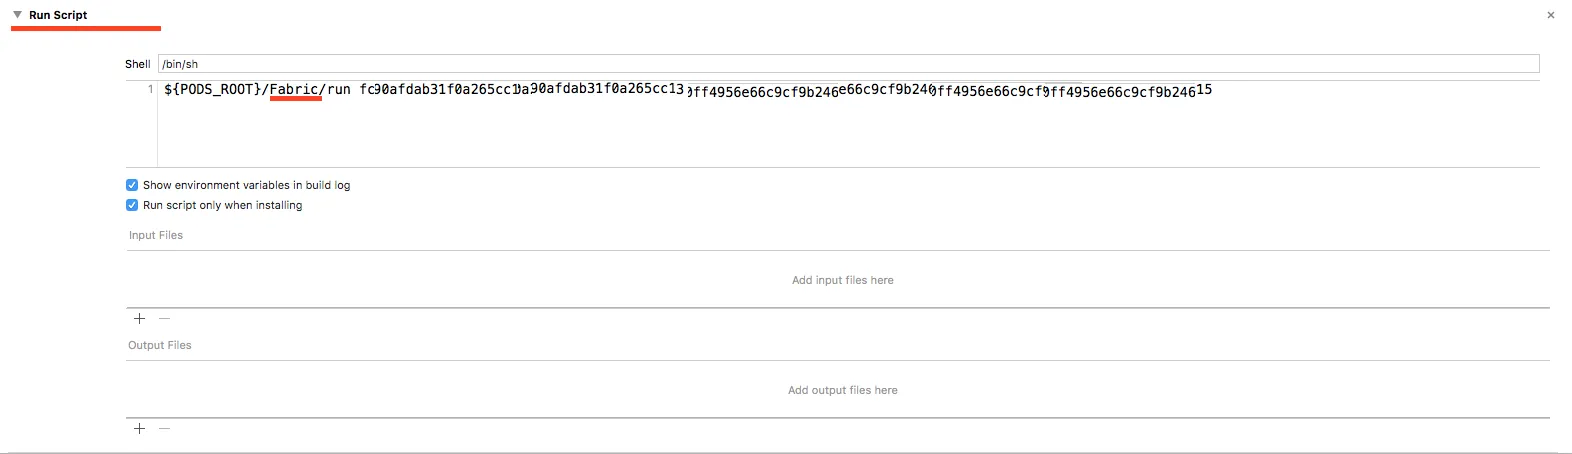Click the Output Files section header

click(160, 345)
